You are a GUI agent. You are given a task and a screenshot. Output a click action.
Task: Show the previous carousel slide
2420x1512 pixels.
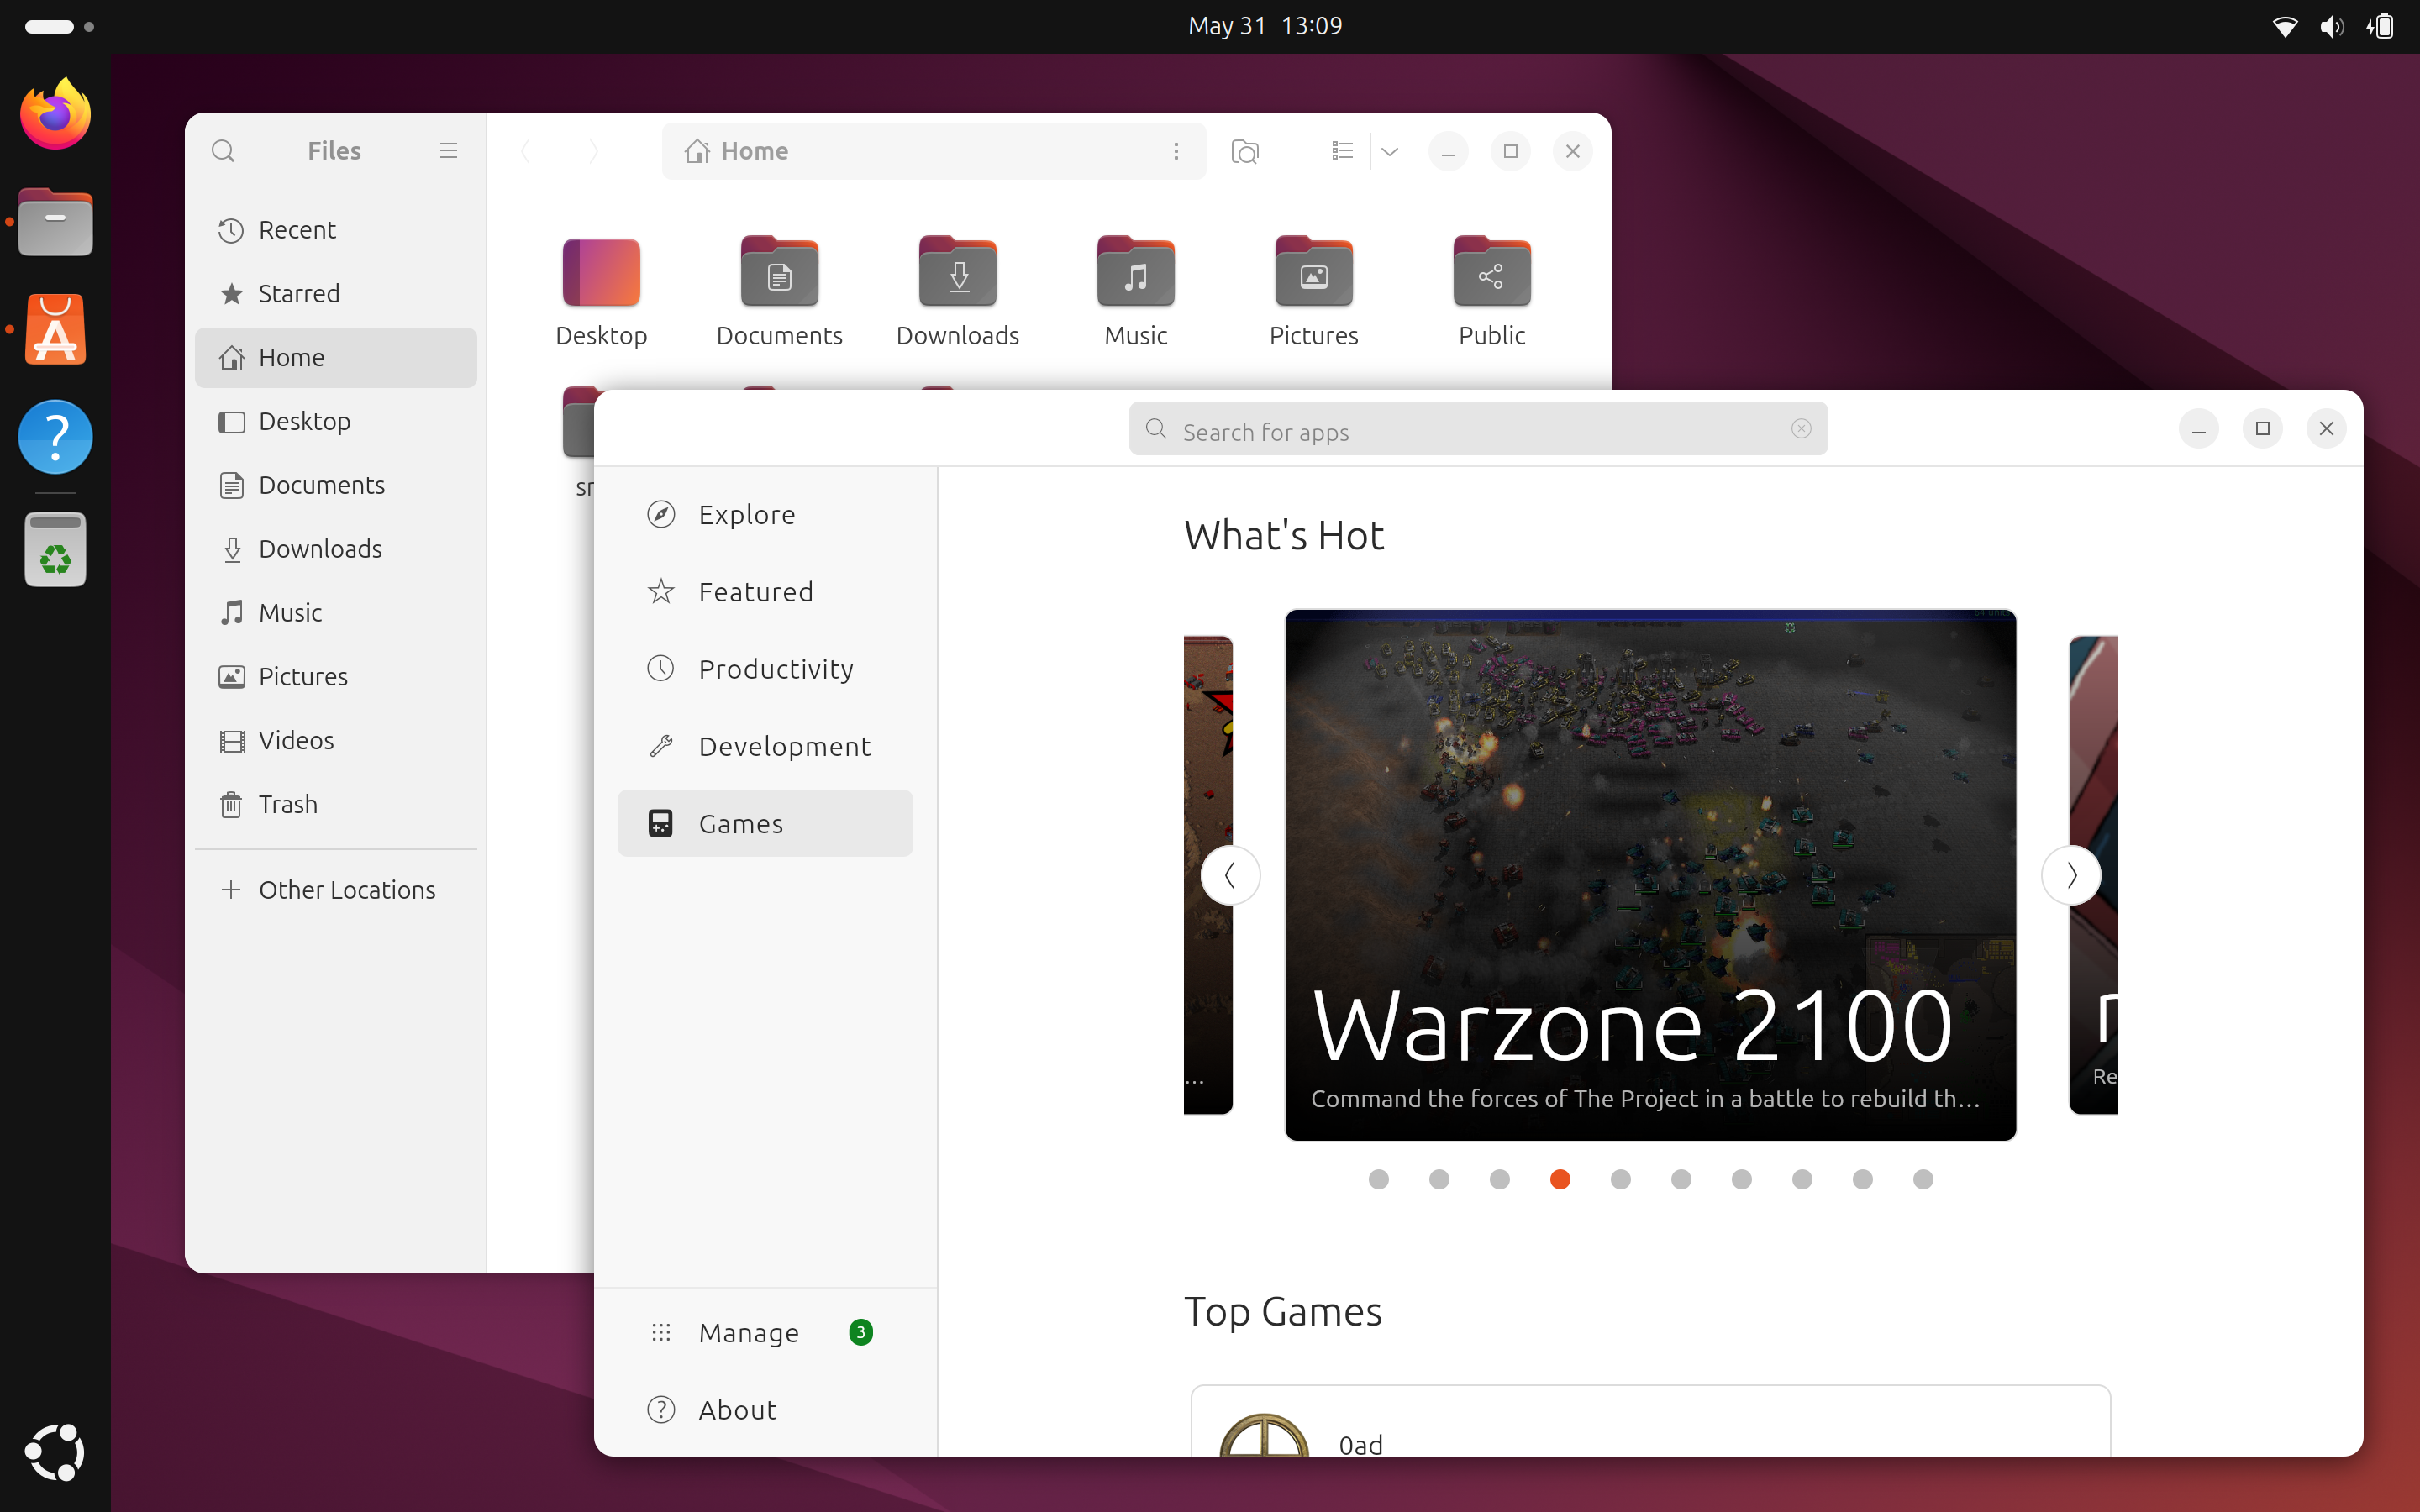[x=1230, y=876]
